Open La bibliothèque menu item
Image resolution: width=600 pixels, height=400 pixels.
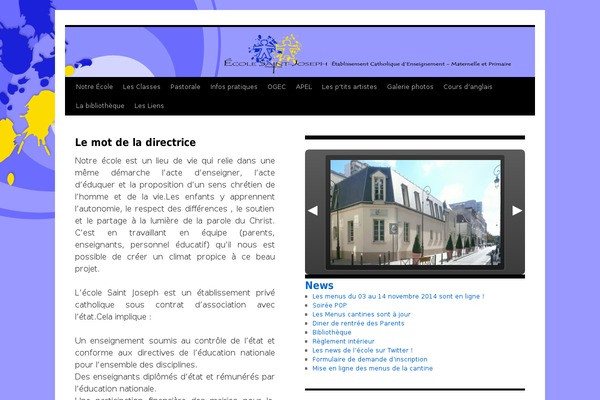click(100, 106)
